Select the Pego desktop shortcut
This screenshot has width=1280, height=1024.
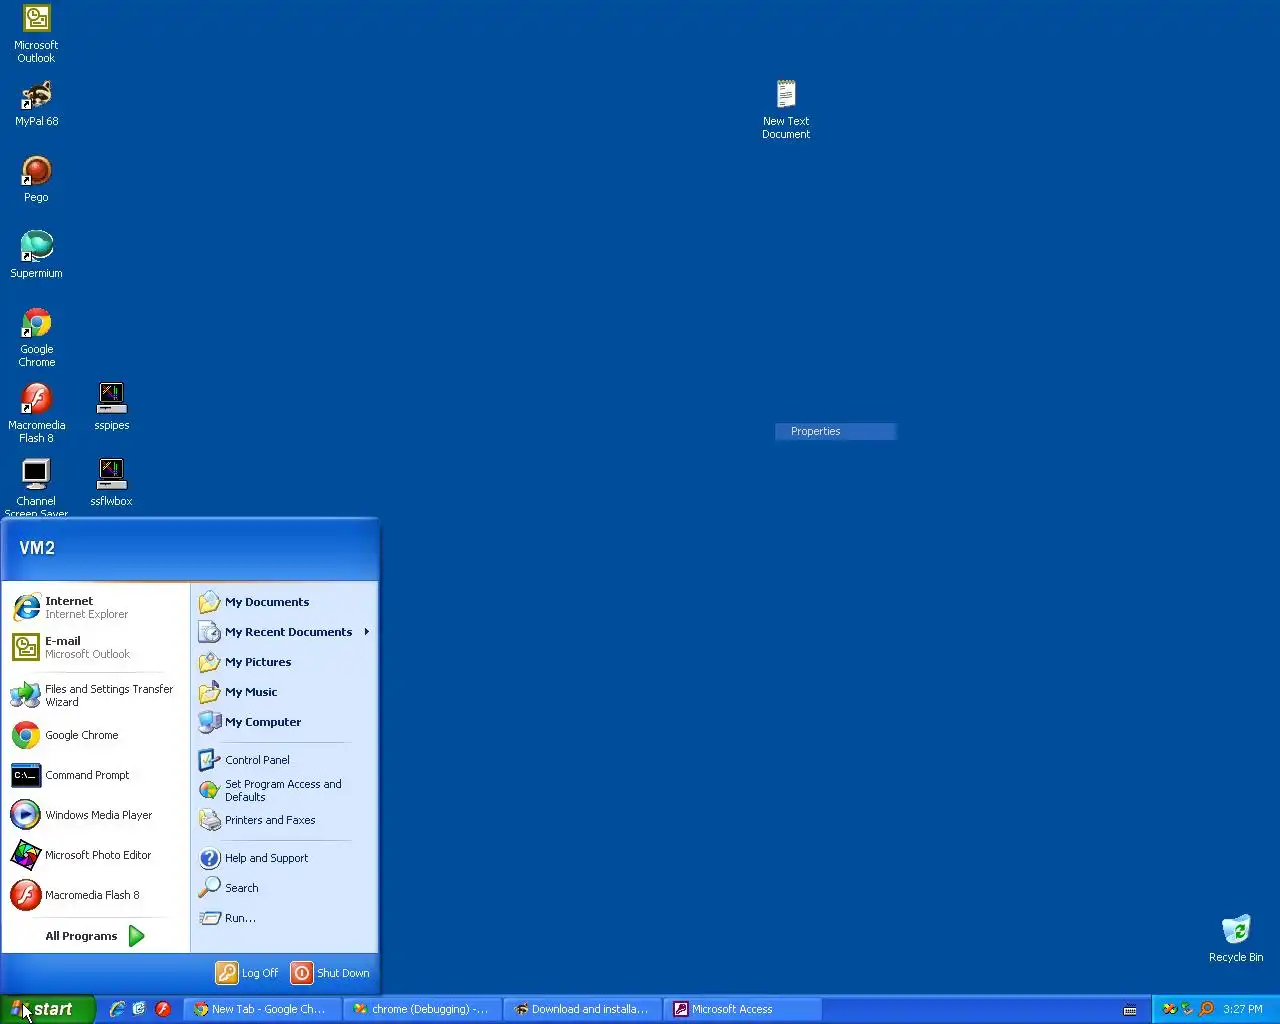(x=36, y=179)
